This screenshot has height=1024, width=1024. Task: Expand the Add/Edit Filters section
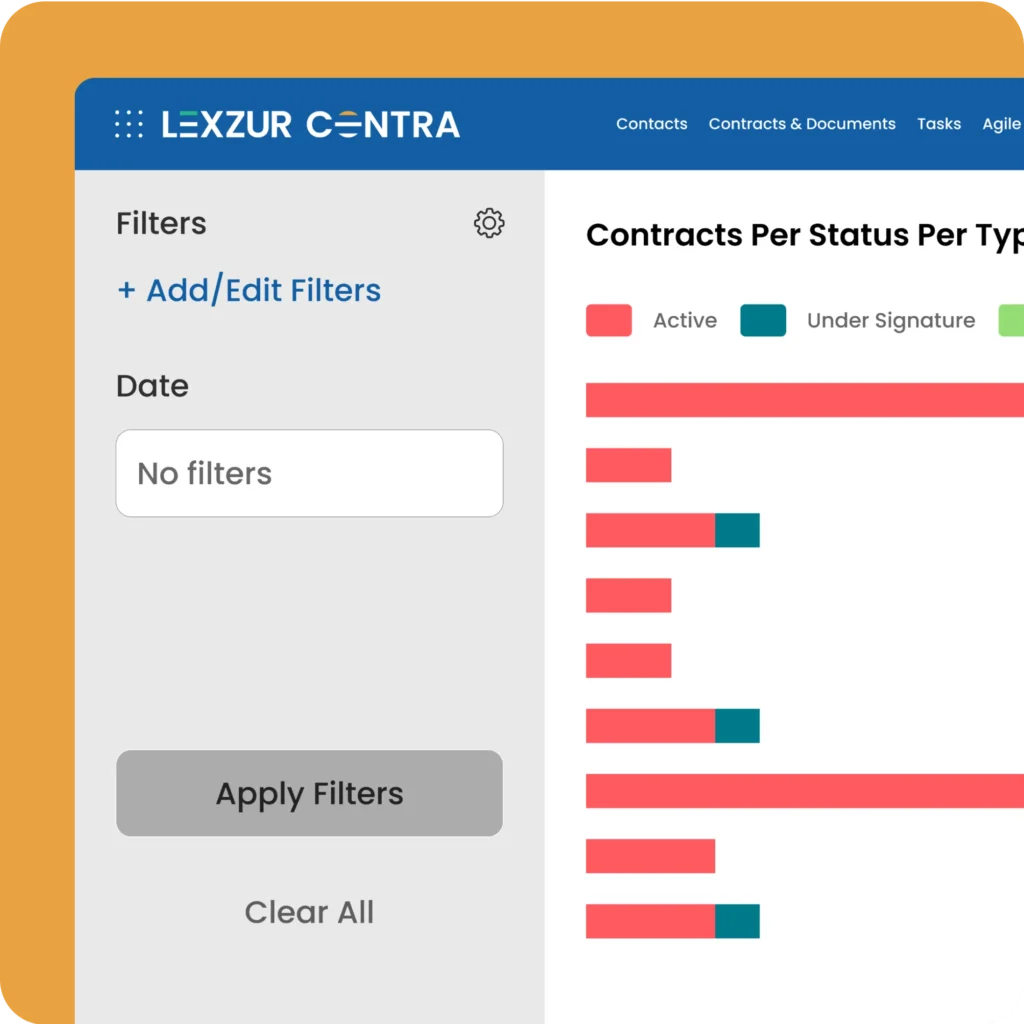click(249, 290)
